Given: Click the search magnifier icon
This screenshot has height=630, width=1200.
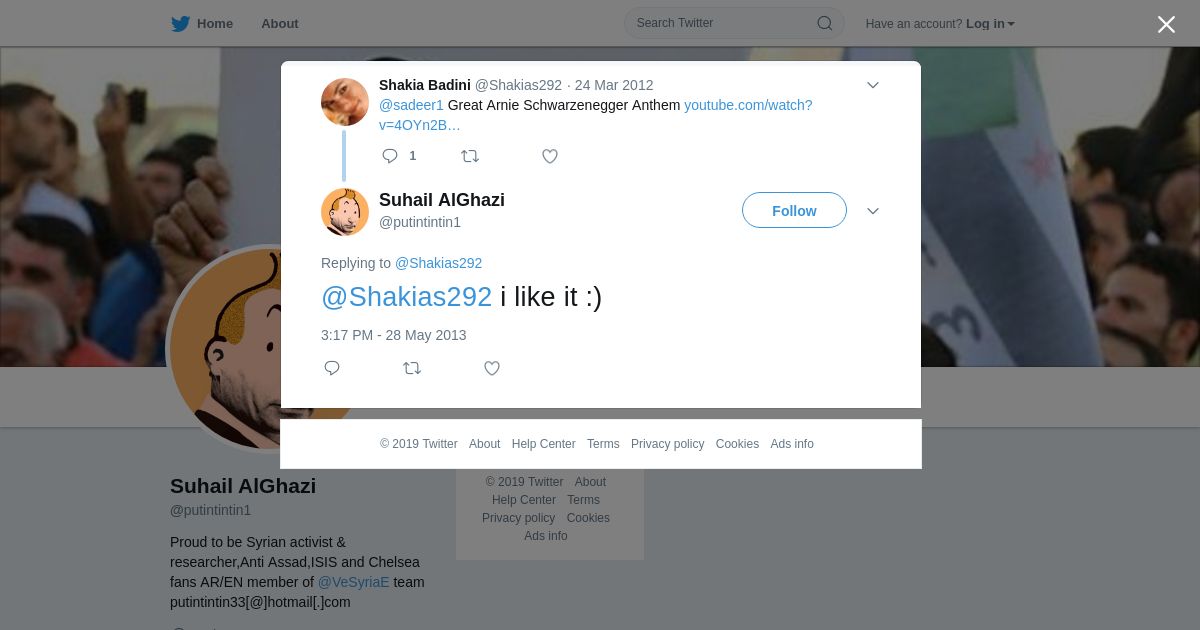Looking at the screenshot, I should (x=825, y=23).
